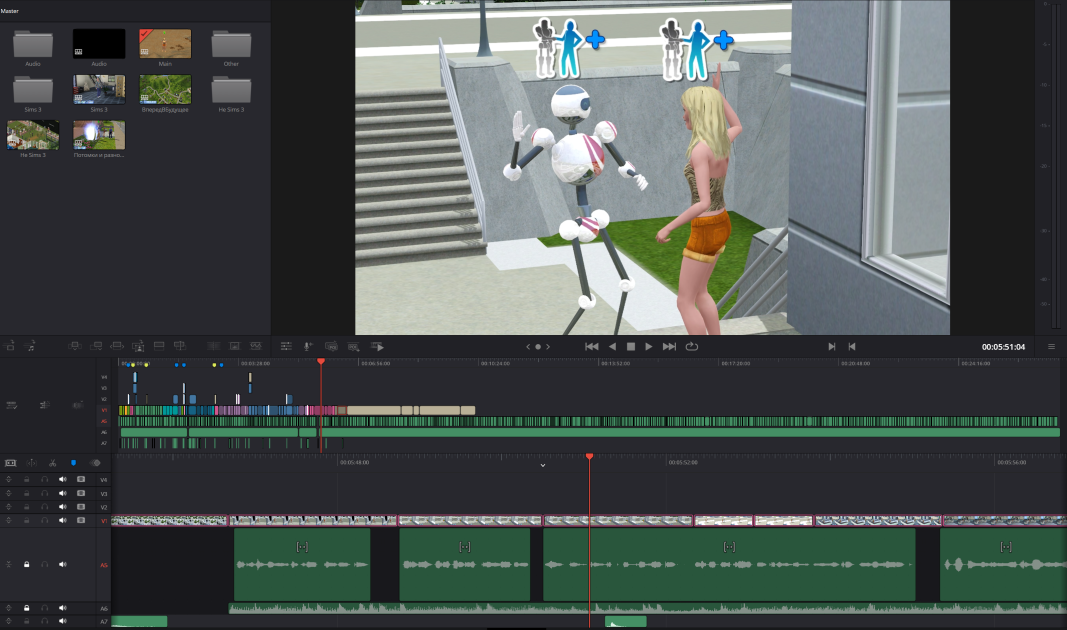Click the timeline options icon left of the scissors
The image size is (1067, 630).
coord(32,463)
